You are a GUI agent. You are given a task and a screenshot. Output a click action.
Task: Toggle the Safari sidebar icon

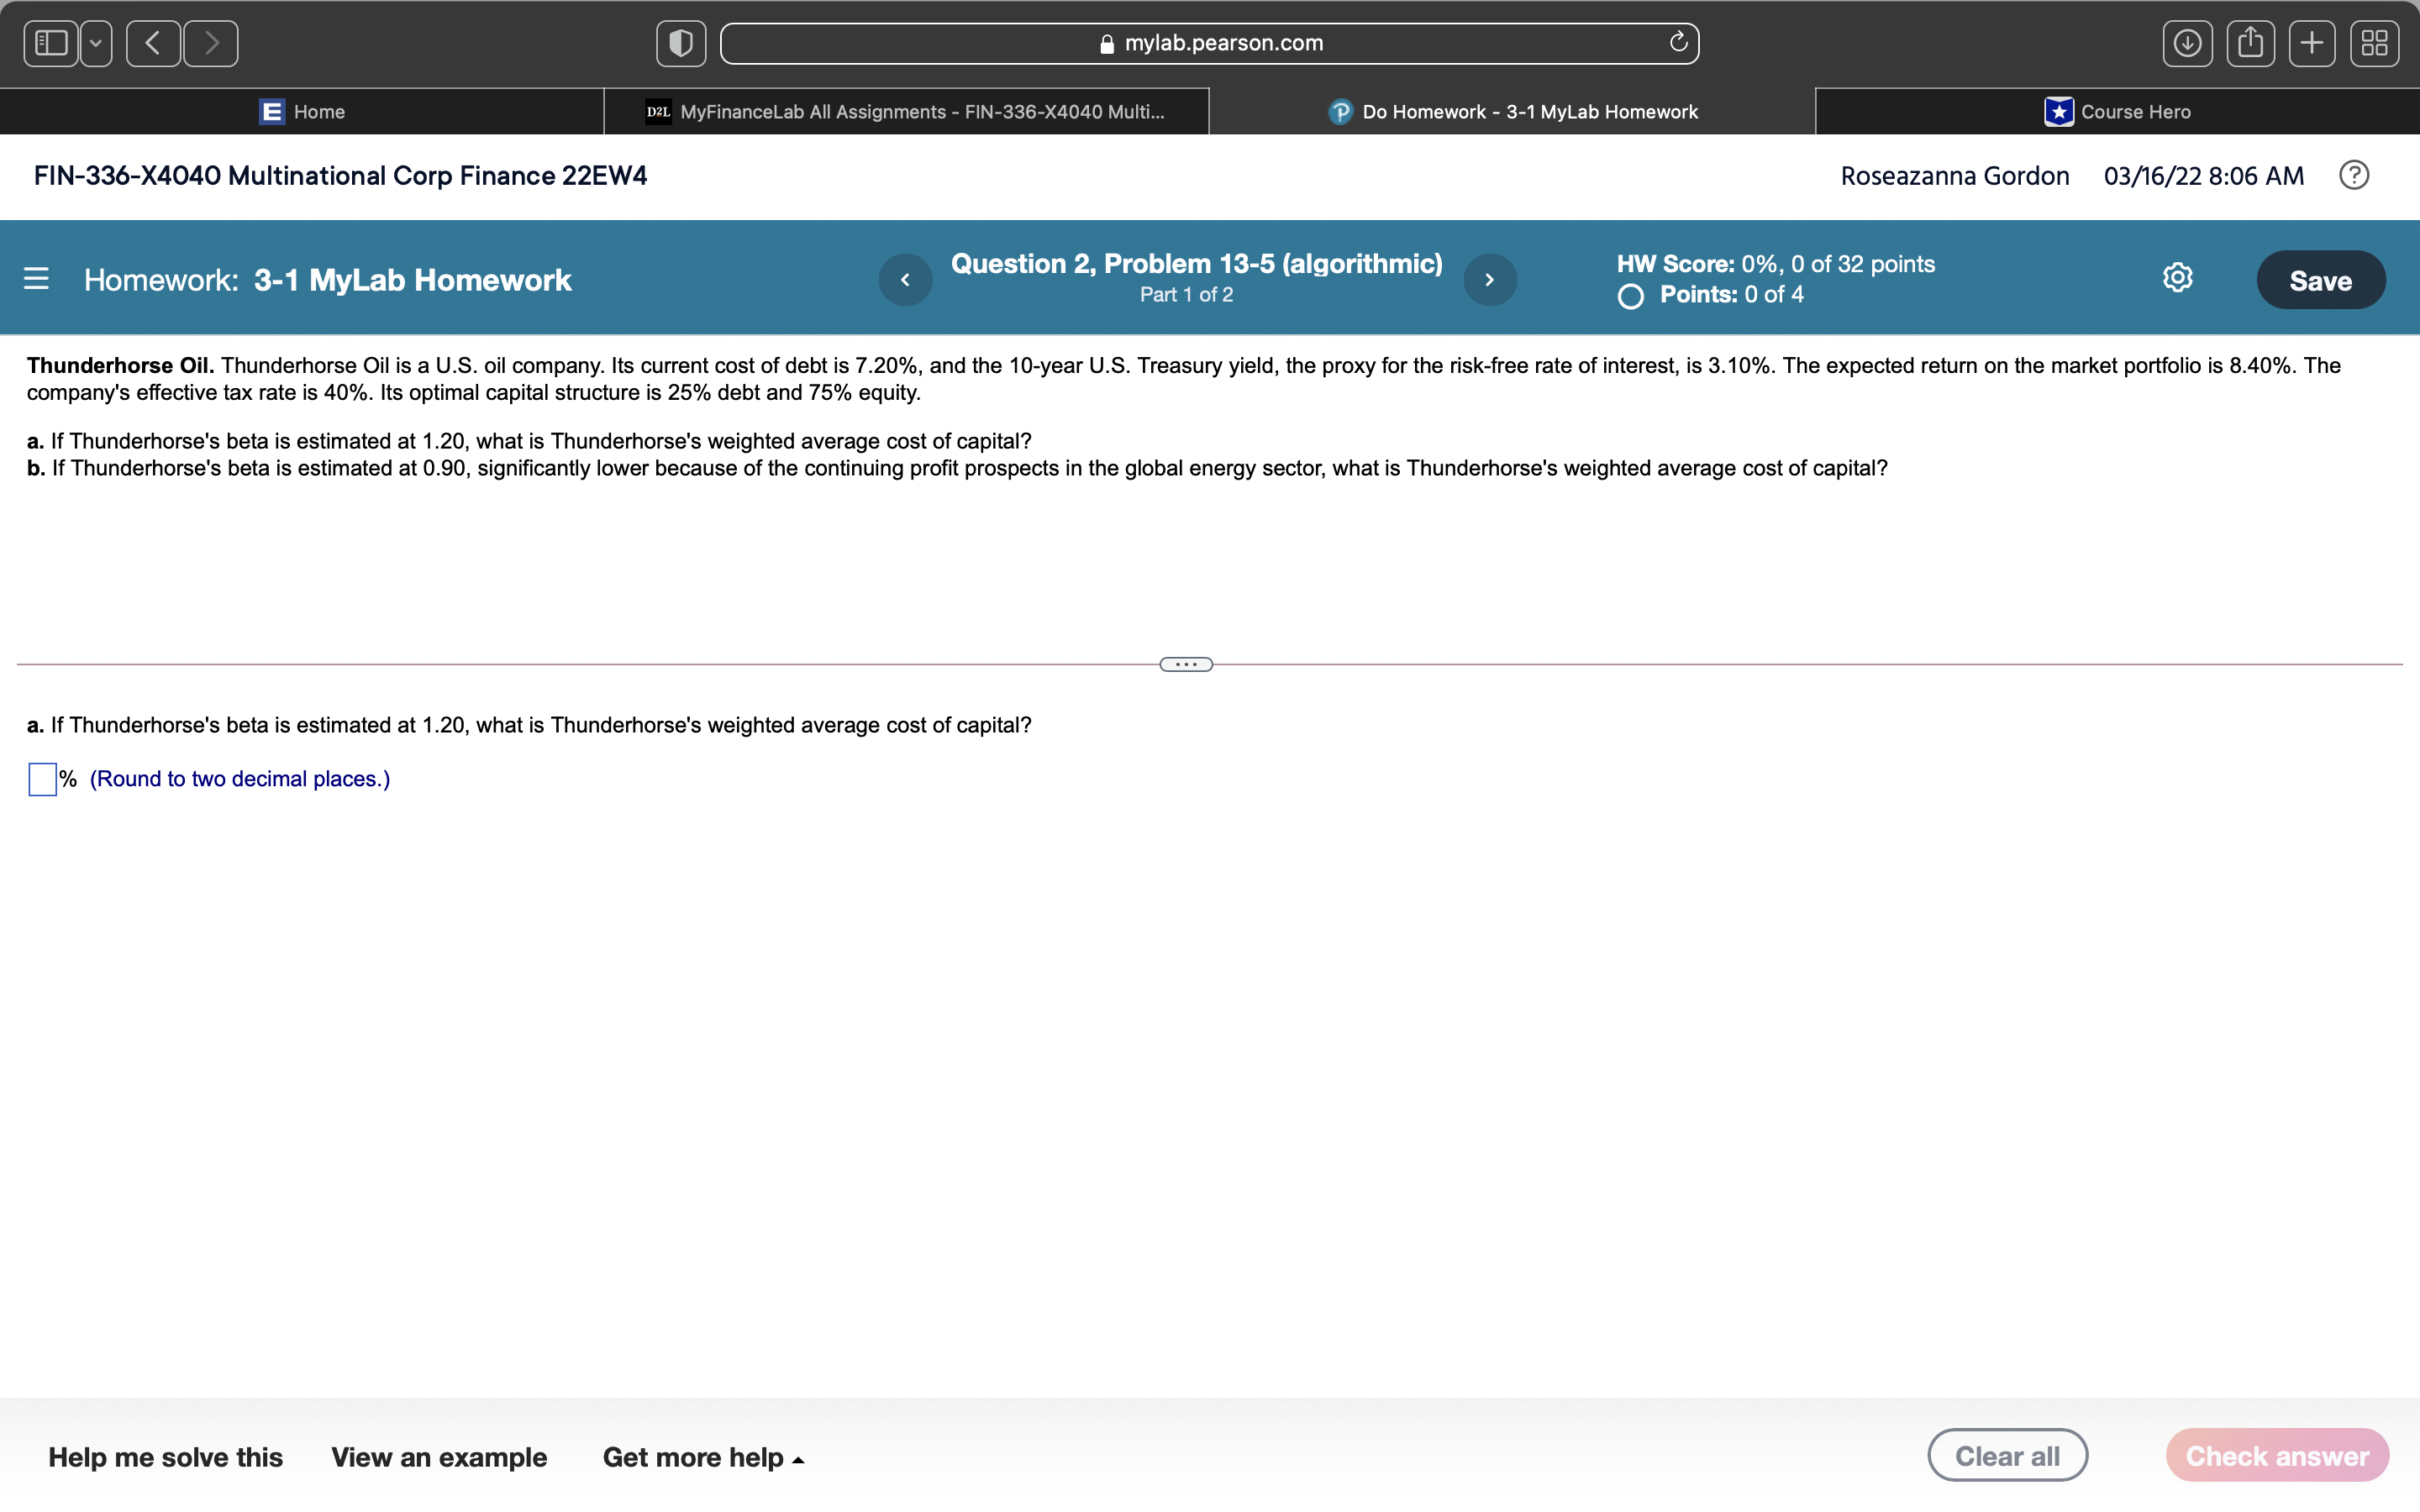(50, 42)
